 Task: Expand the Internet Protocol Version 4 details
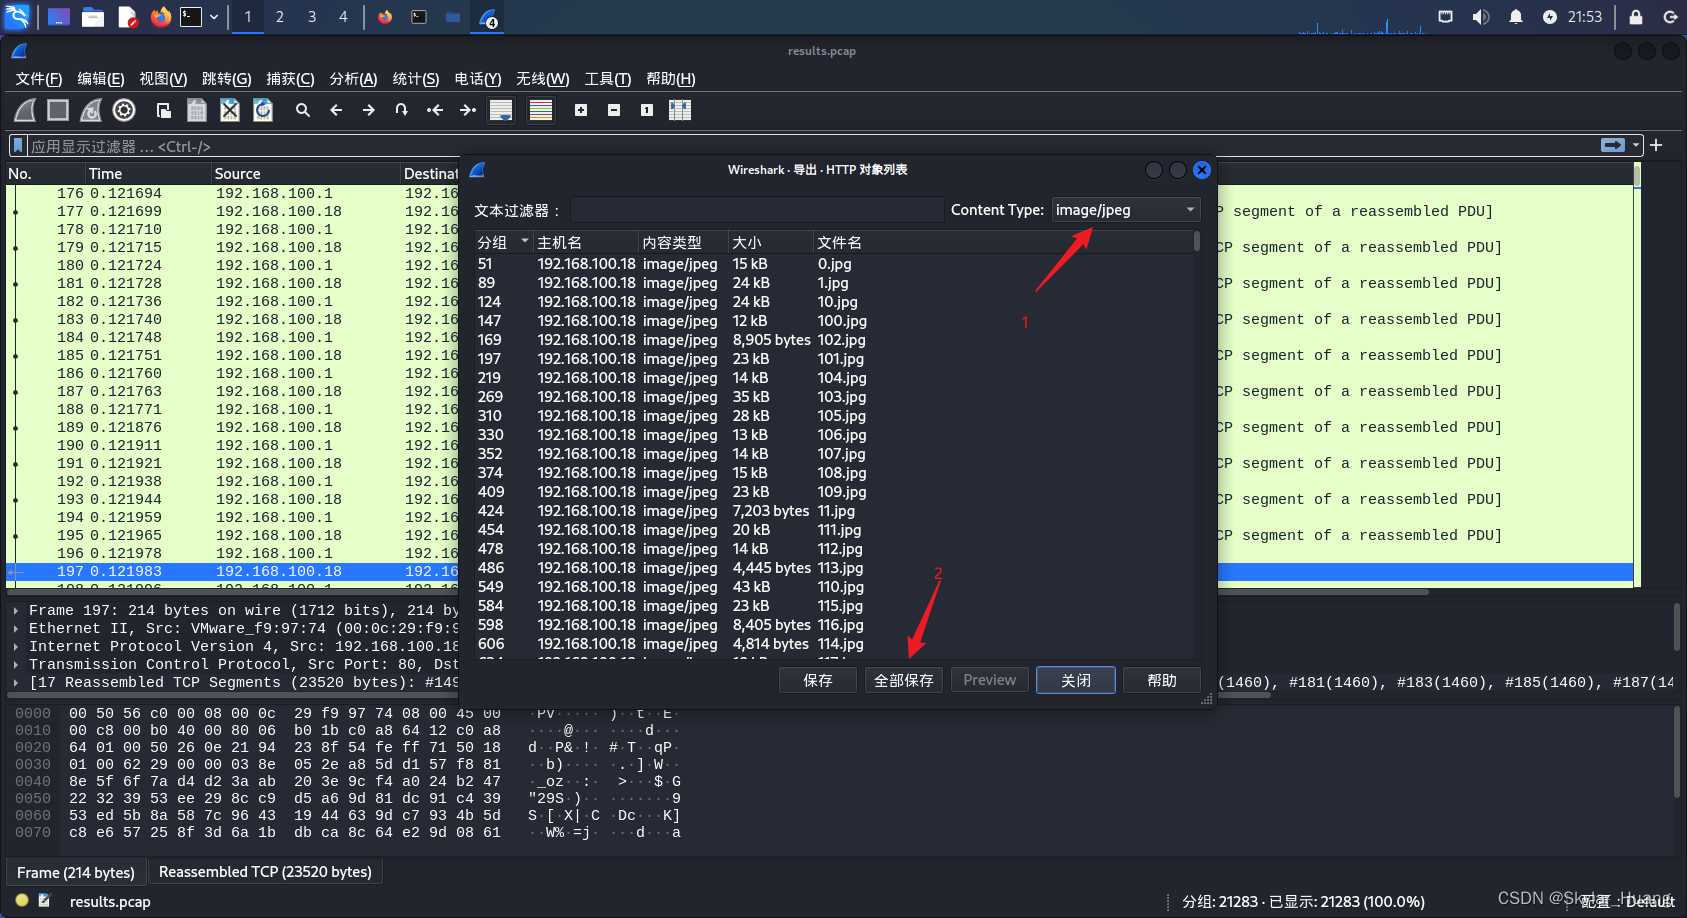tap(17, 646)
